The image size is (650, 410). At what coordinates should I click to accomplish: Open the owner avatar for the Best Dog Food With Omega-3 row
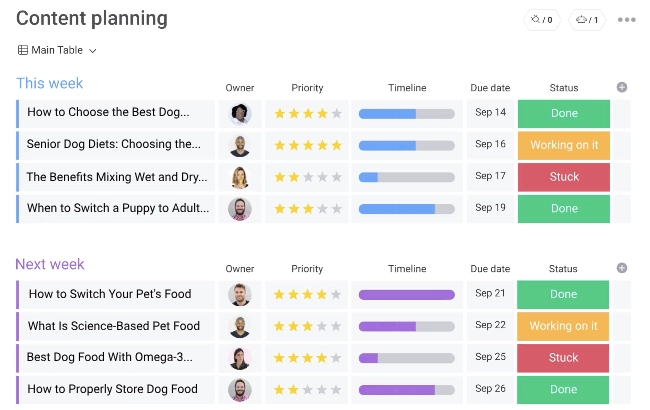pyautogui.click(x=240, y=358)
